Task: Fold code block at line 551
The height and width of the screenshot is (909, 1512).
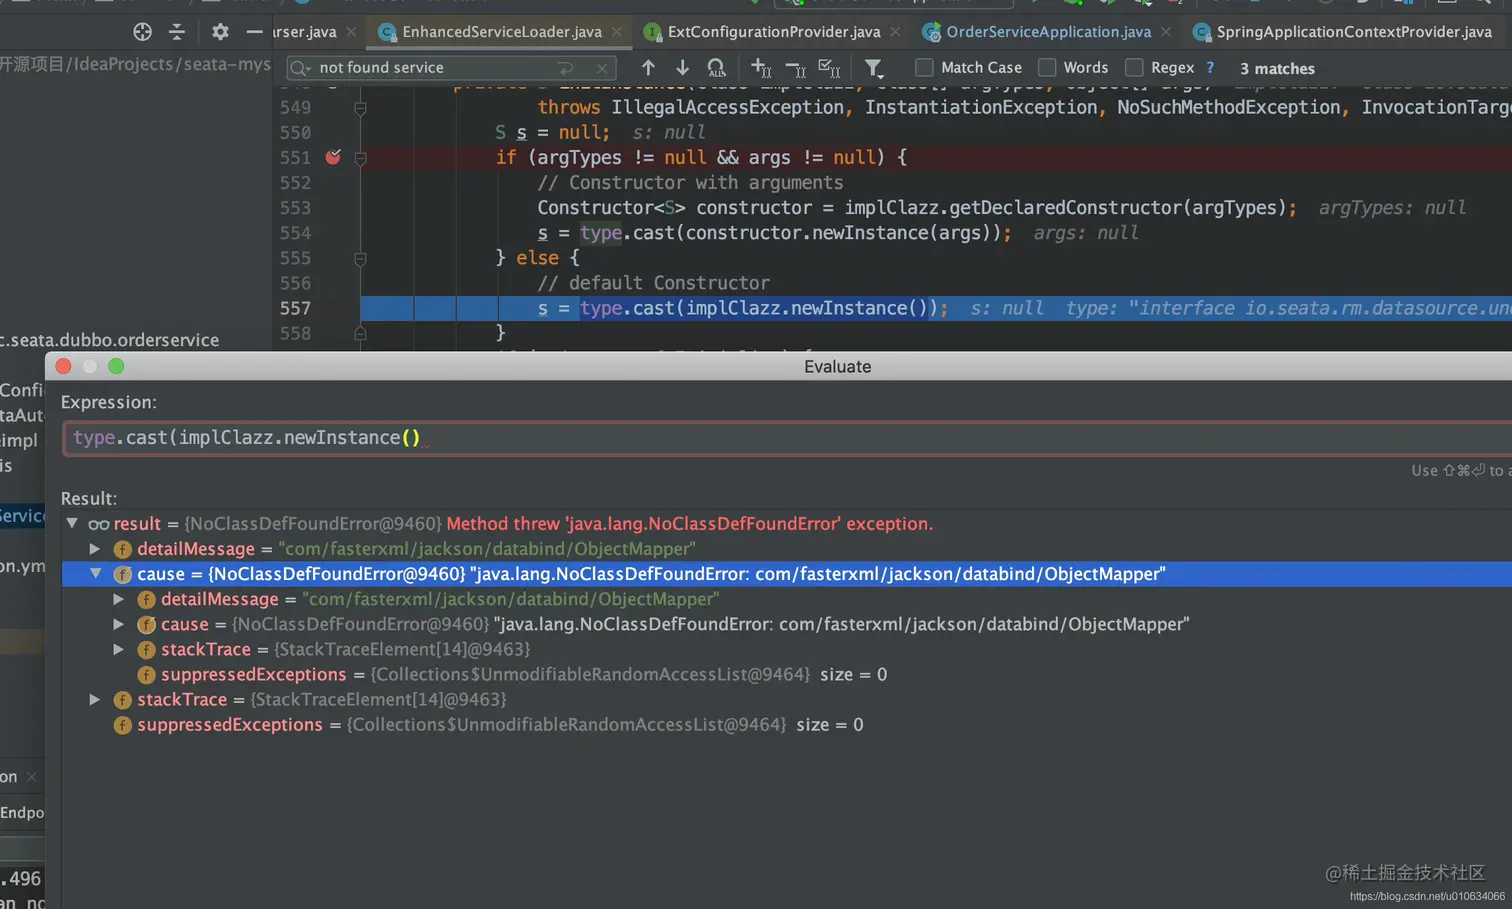Action: coord(360,158)
